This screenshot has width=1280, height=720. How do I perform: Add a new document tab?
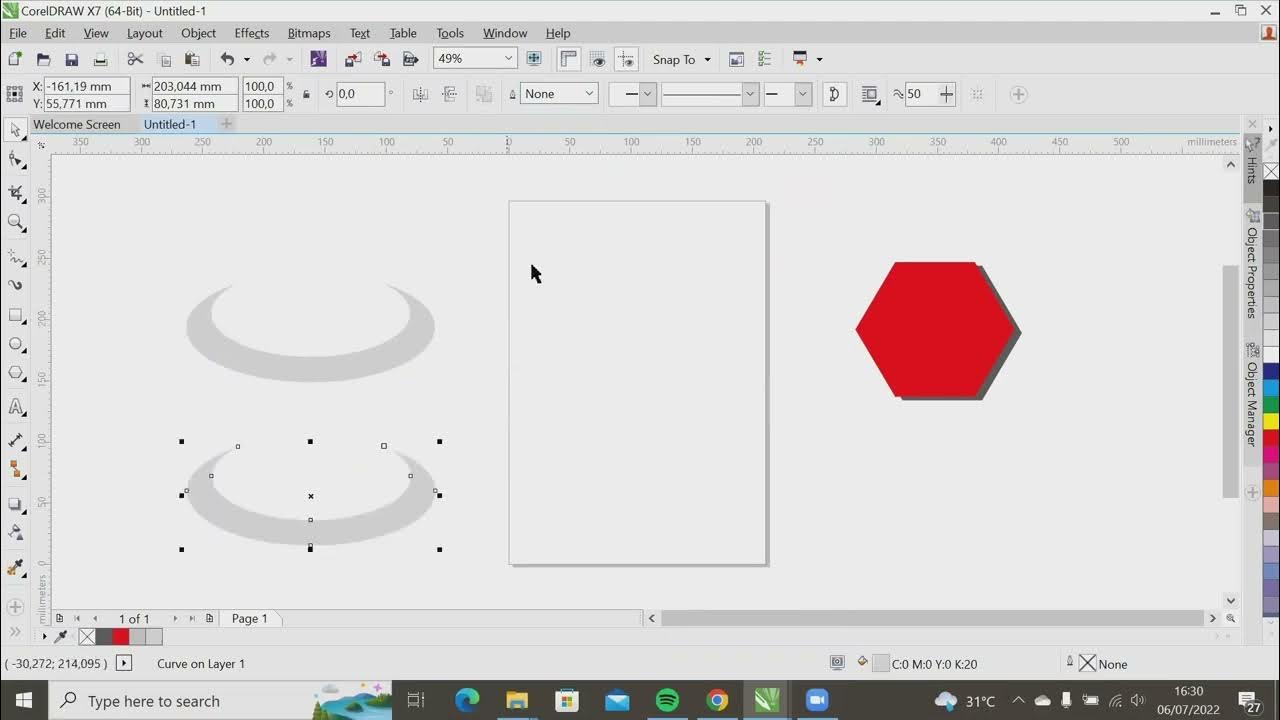(226, 124)
